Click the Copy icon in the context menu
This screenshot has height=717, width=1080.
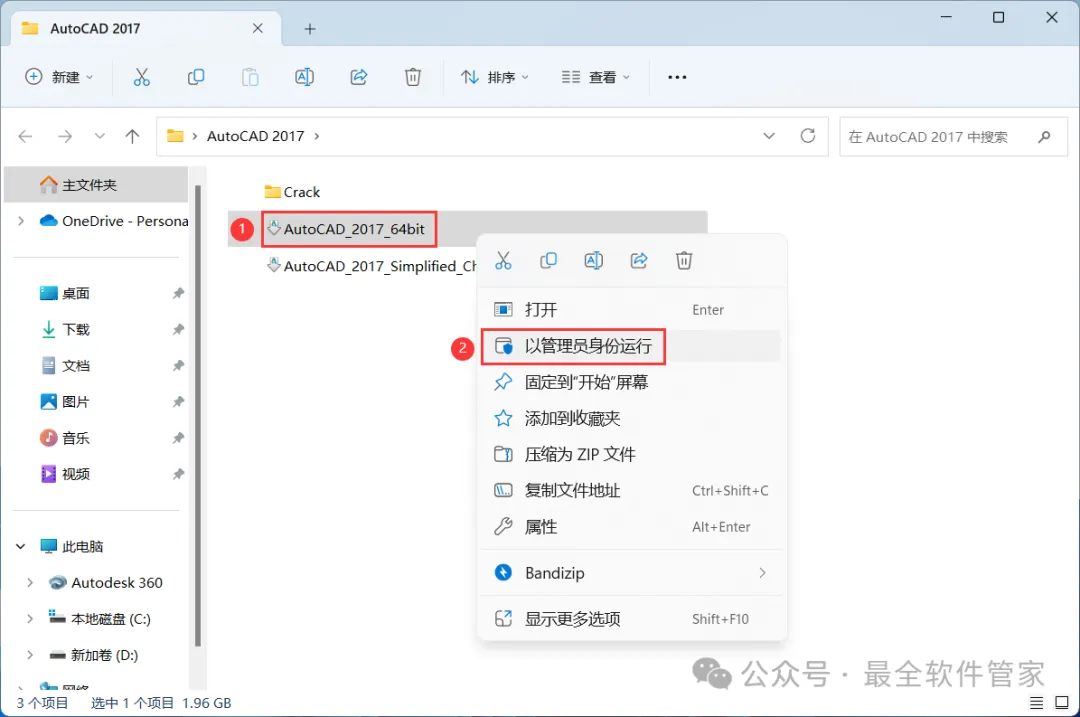click(548, 260)
